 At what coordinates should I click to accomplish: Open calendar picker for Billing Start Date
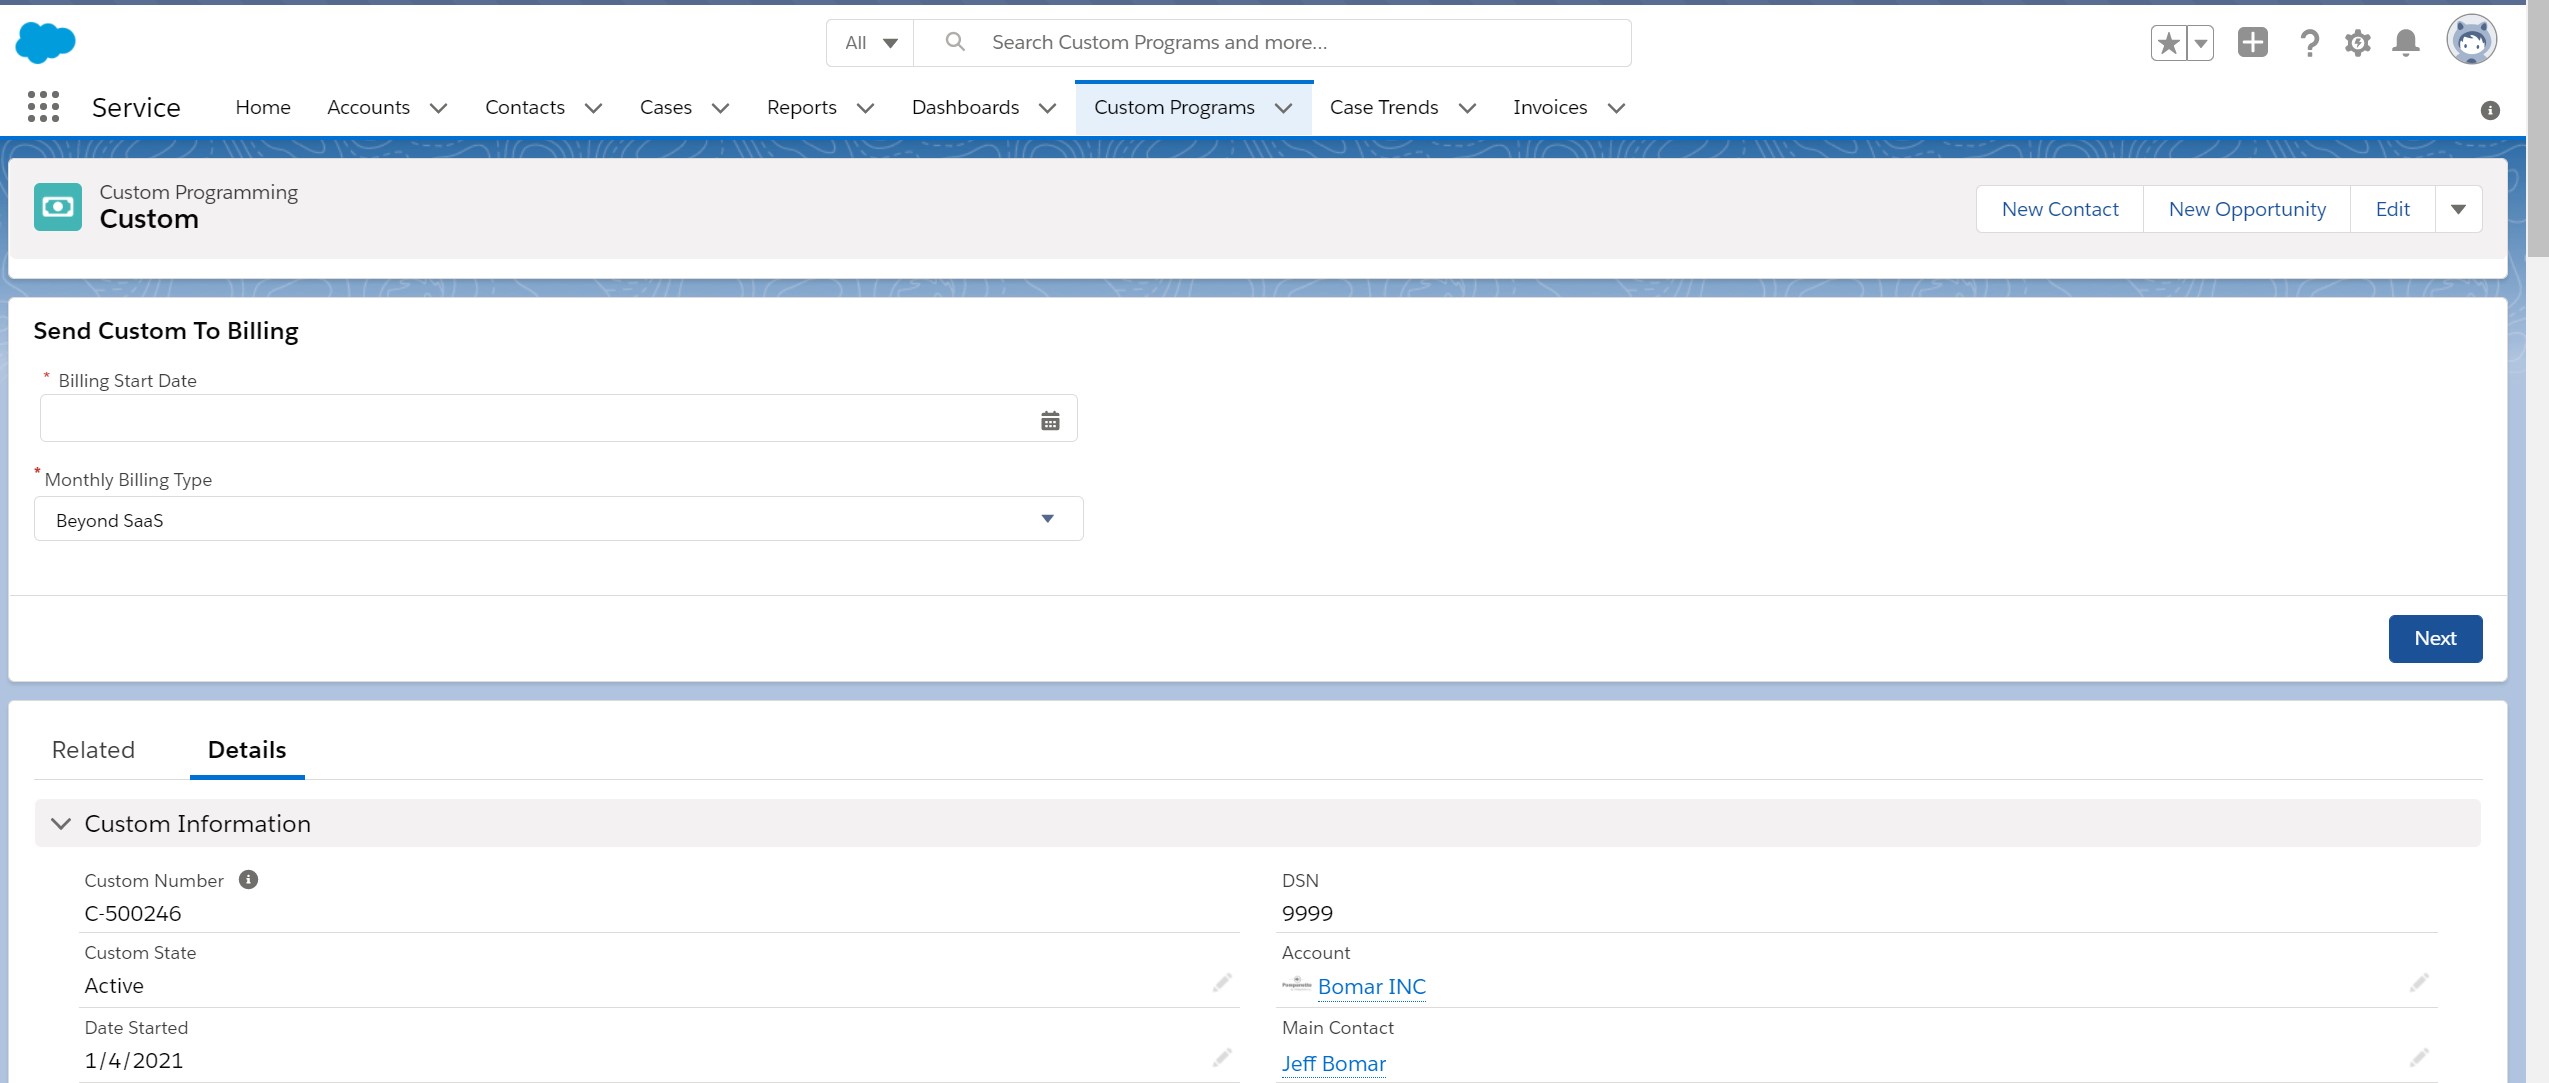click(x=1049, y=421)
